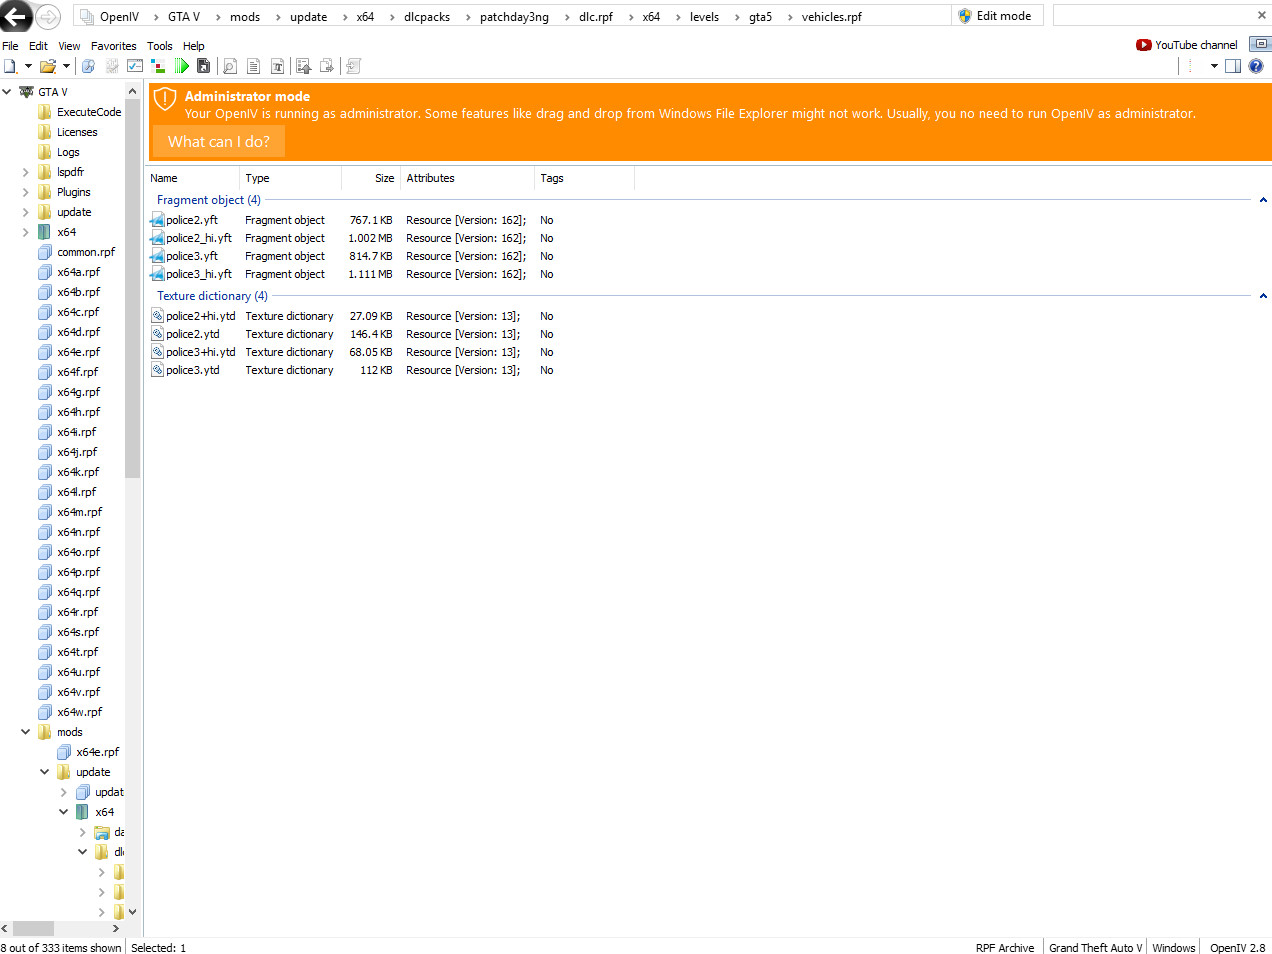Open the Tools menu

click(x=159, y=46)
